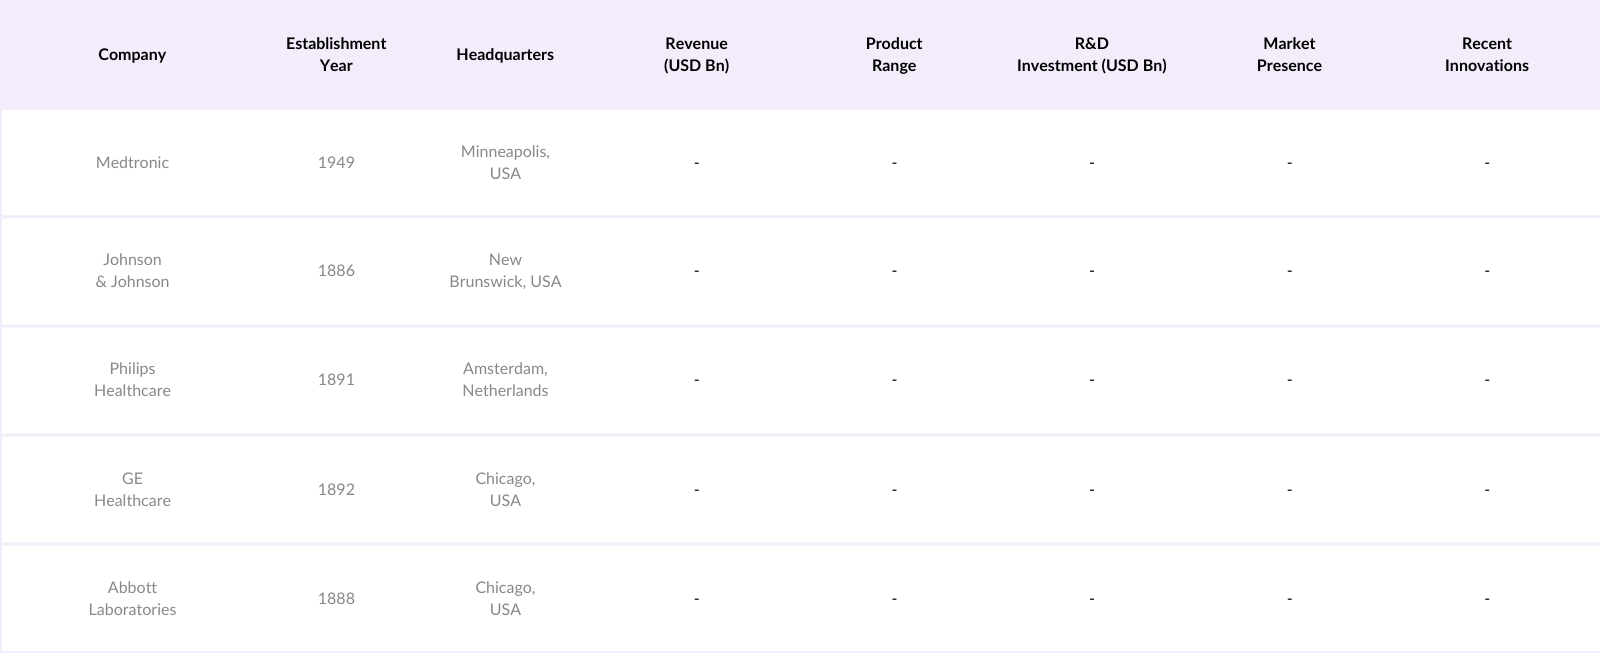Click establishment year 1949
Screen dimensions: 1600x653
tap(336, 162)
